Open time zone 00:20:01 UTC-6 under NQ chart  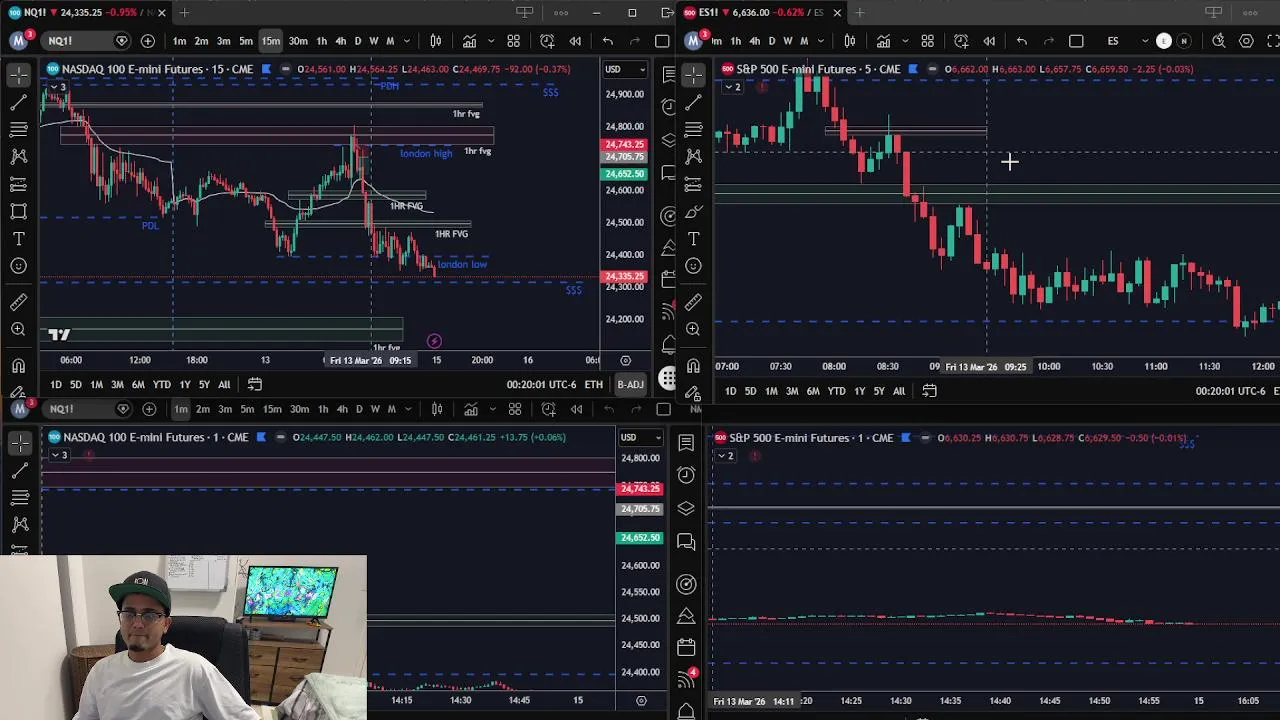click(541, 385)
